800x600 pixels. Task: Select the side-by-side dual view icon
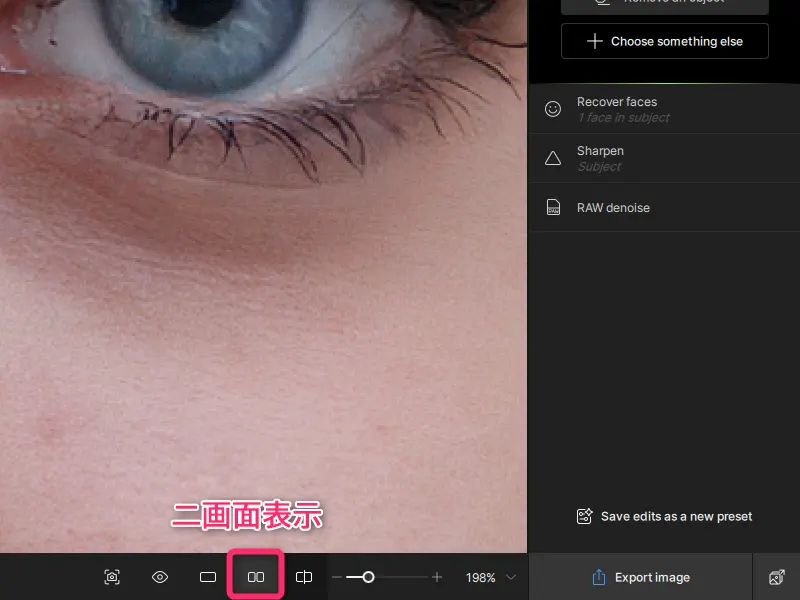point(256,577)
